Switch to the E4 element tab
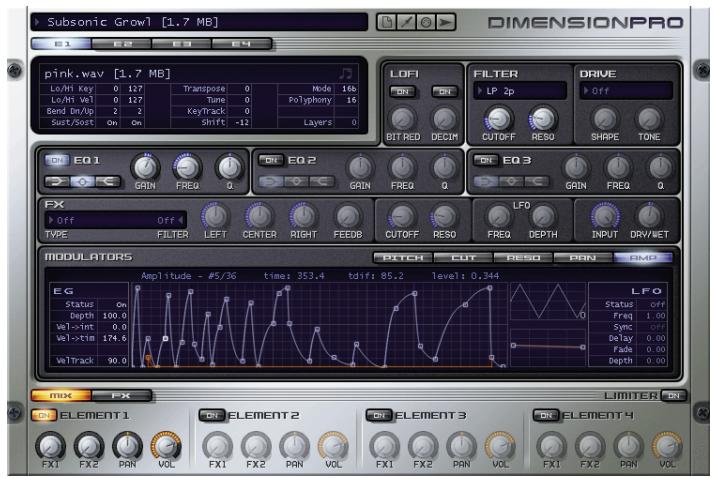 tap(242, 44)
